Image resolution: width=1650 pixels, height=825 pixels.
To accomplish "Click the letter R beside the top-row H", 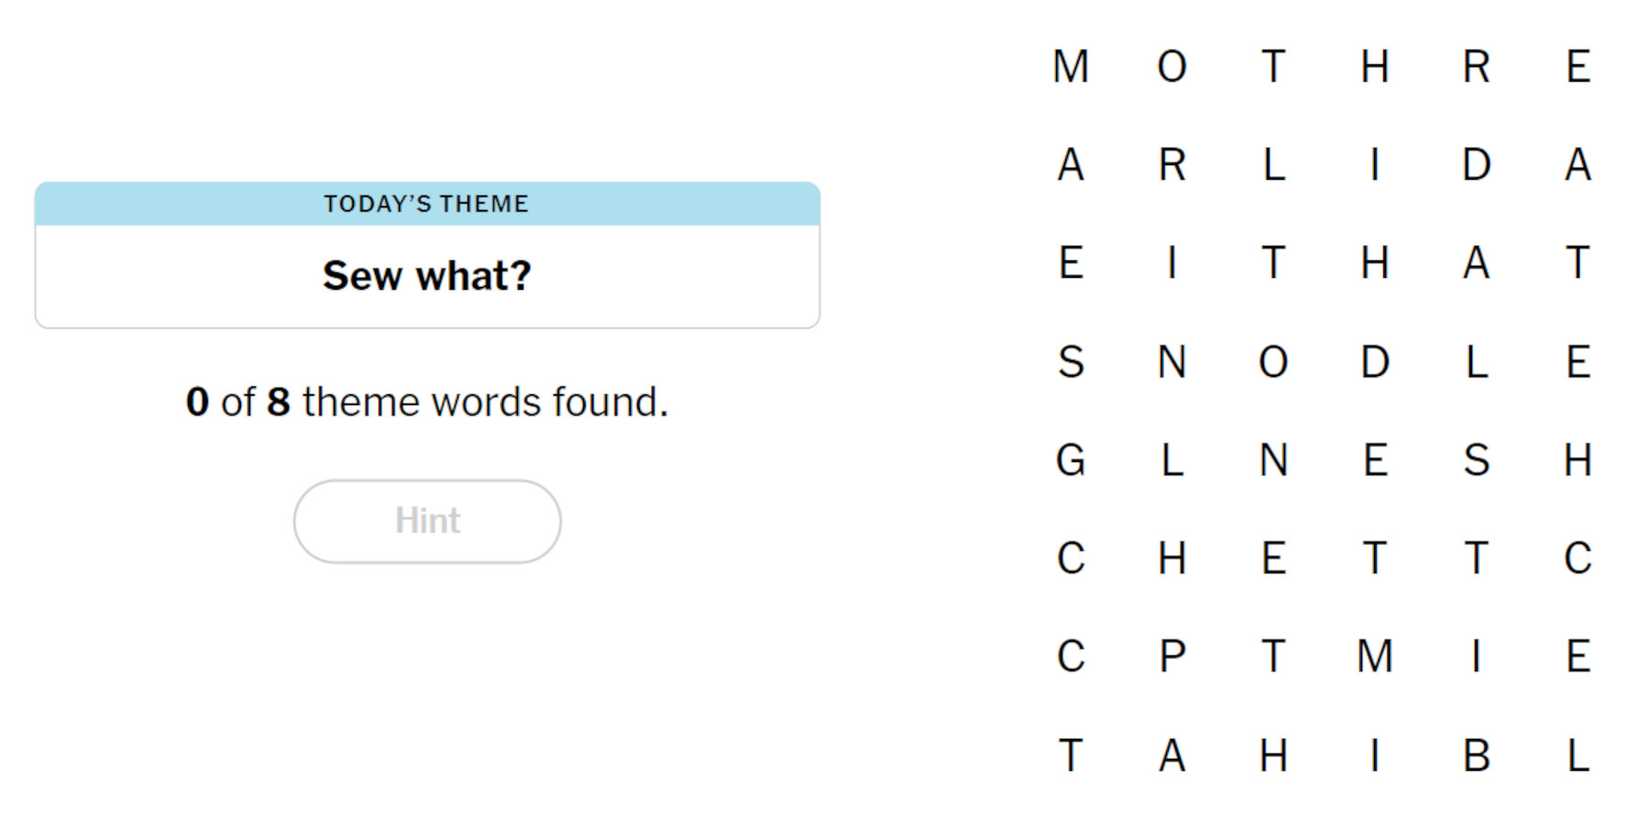I will (x=1476, y=67).
